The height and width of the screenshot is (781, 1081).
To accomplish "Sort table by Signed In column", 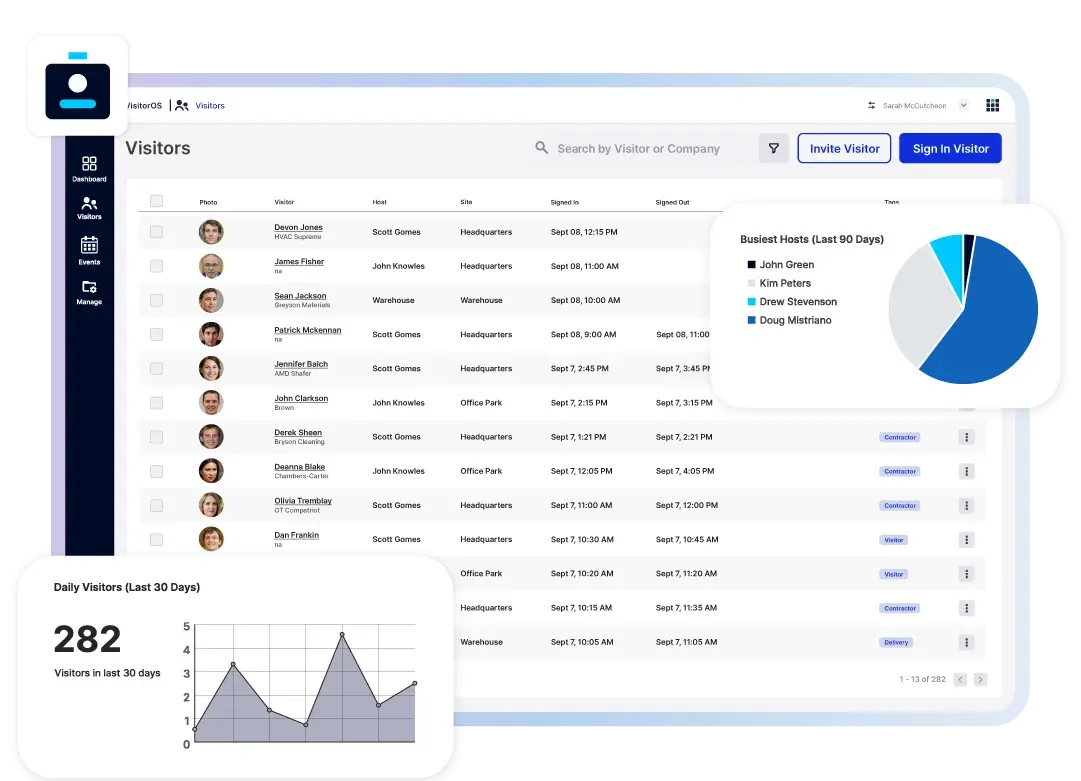I will pyautogui.click(x=564, y=202).
